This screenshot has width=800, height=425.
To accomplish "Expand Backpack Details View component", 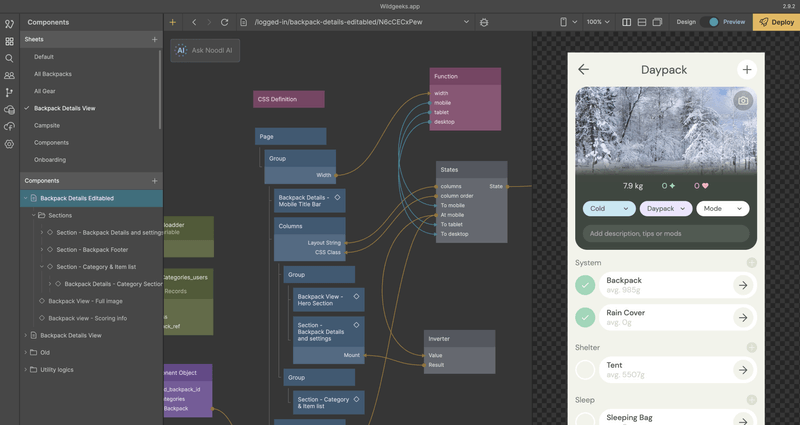I will tap(26, 335).
